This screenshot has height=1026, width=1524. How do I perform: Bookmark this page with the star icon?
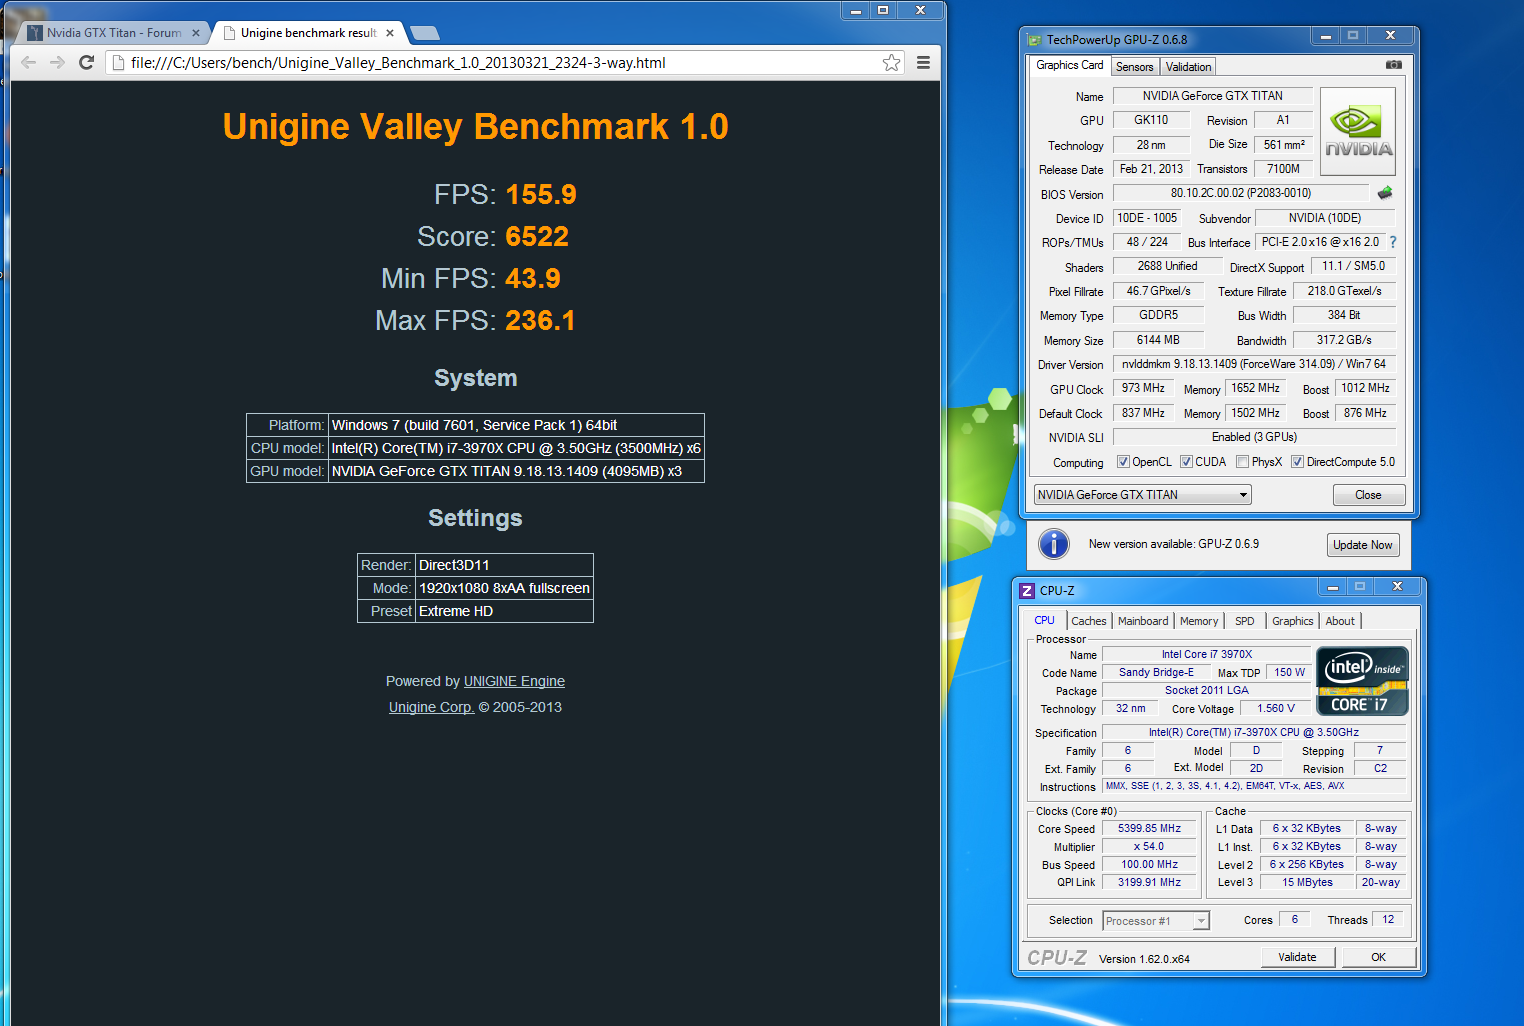891,63
